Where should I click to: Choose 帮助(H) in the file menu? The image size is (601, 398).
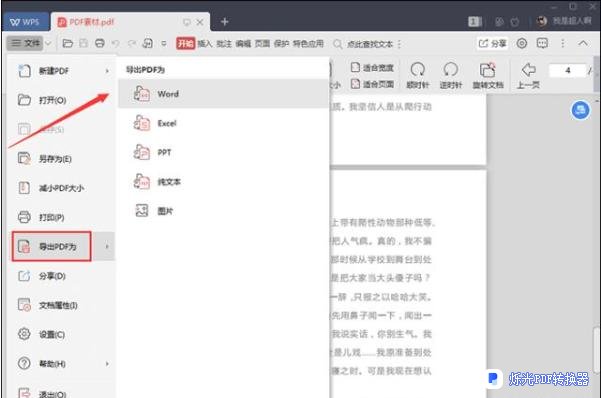point(61,363)
